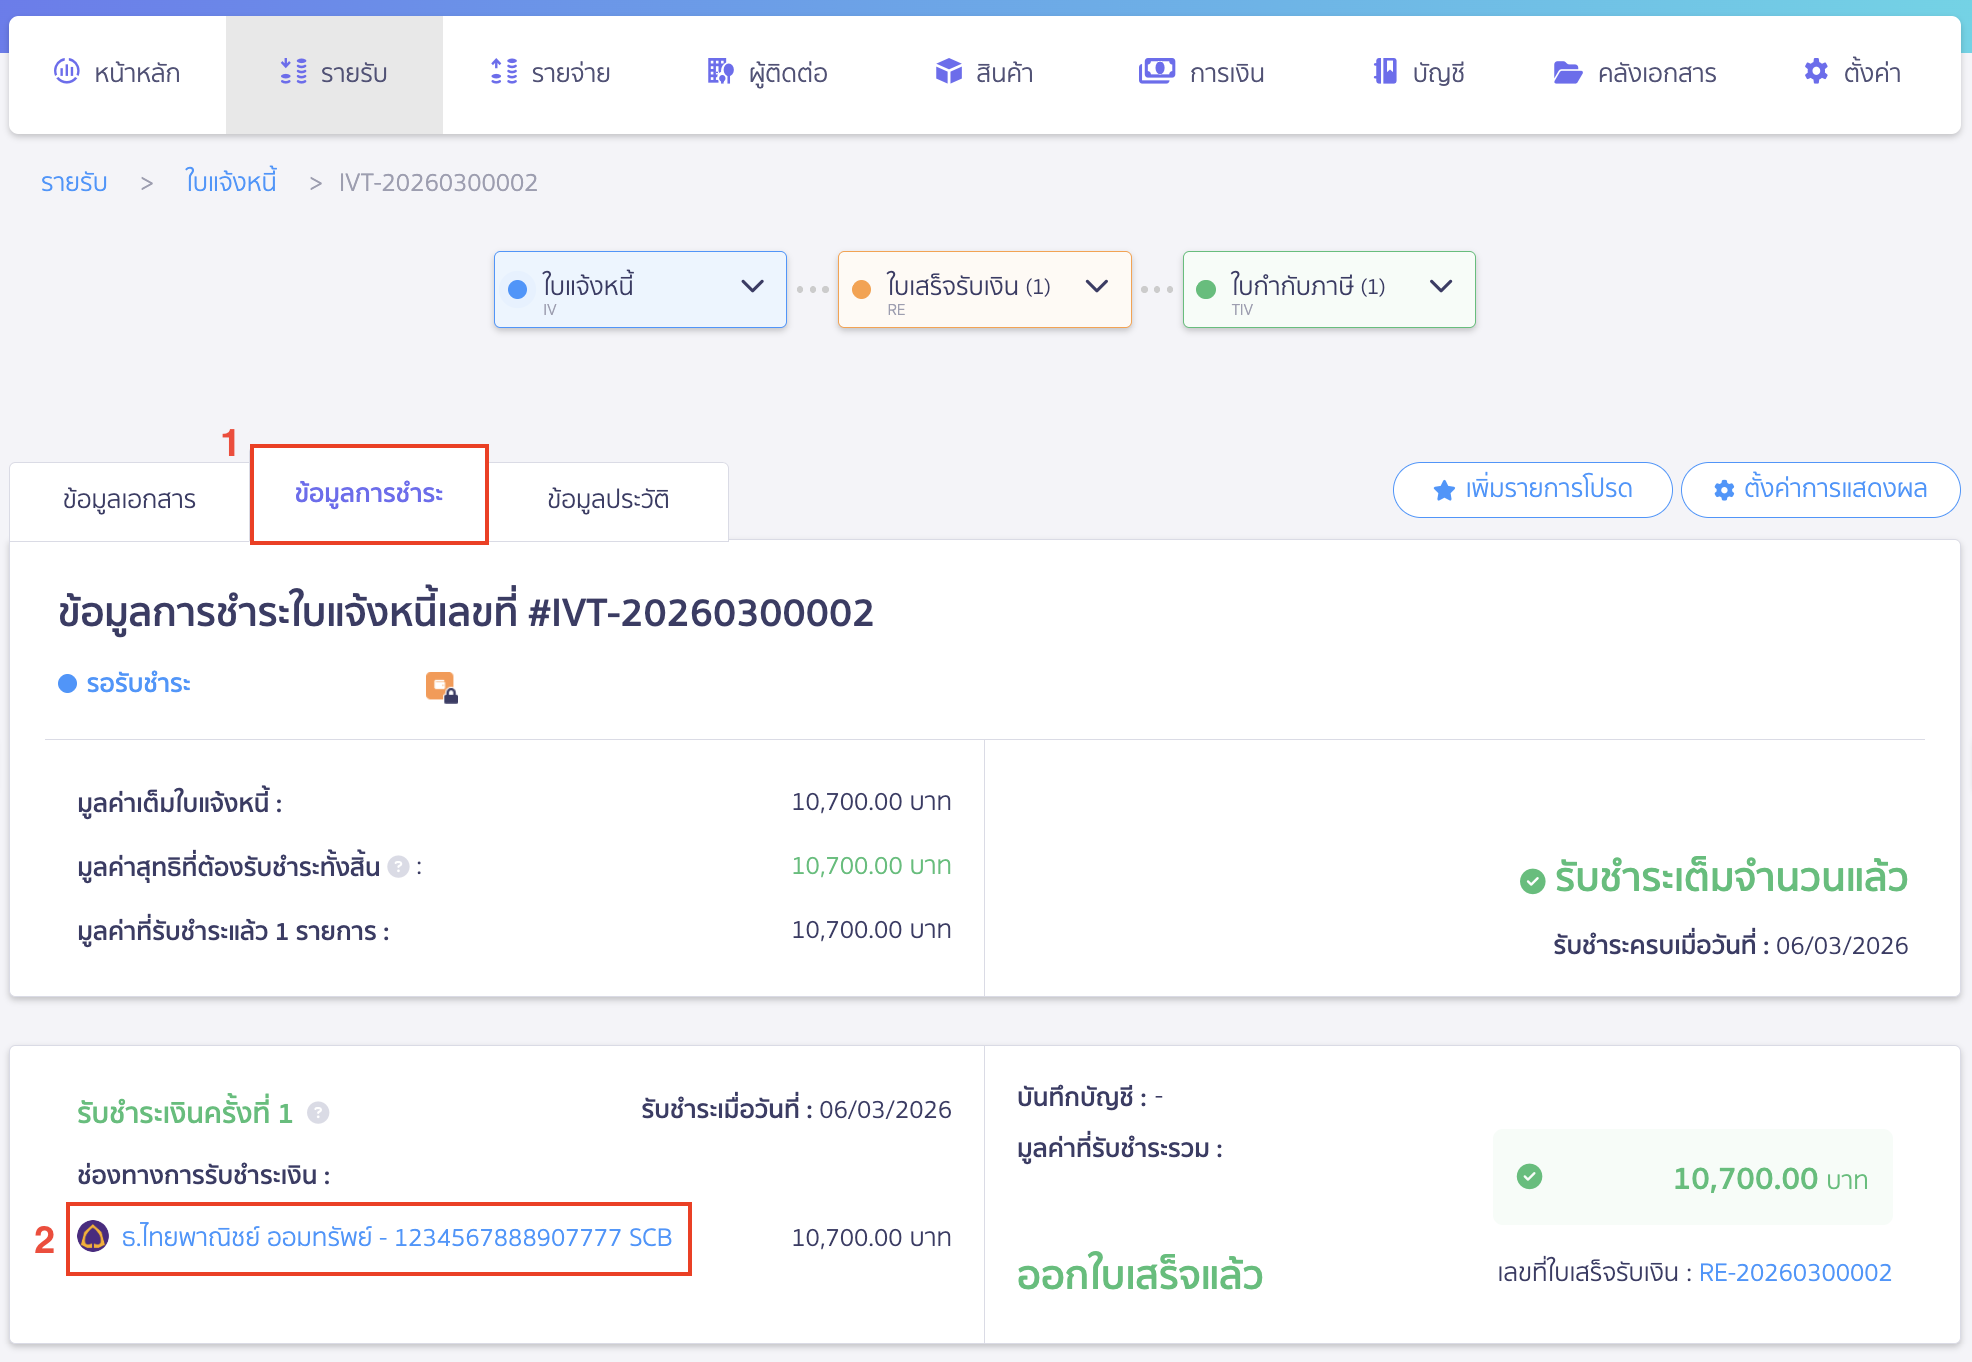Expand the ใบกำกับภาษี TIV dropdown

tap(1441, 287)
